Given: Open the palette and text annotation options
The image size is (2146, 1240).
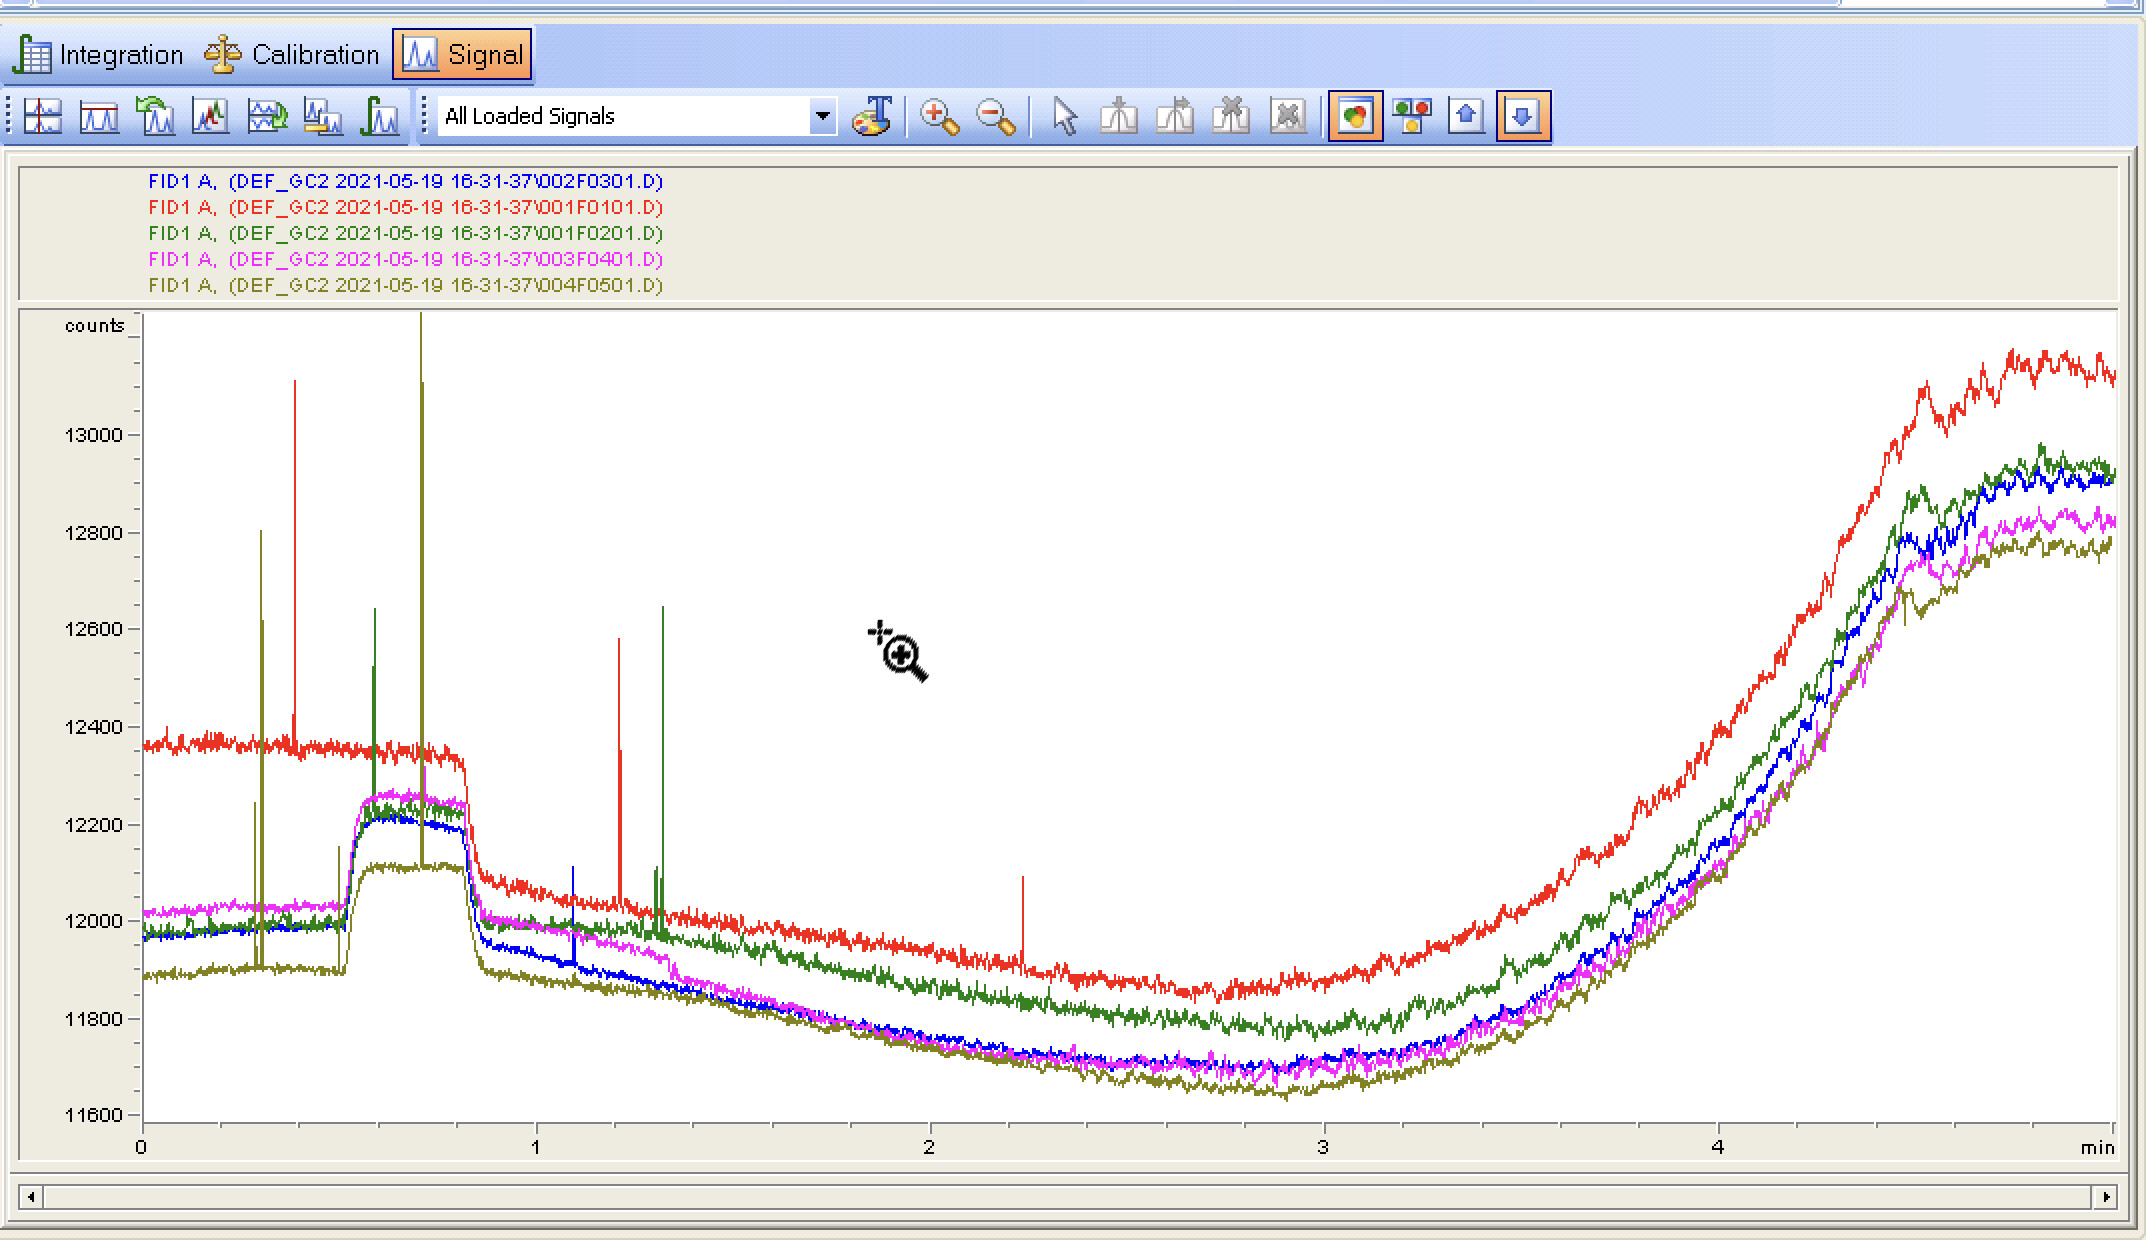Looking at the screenshot, I should click(x=872, y=116).
